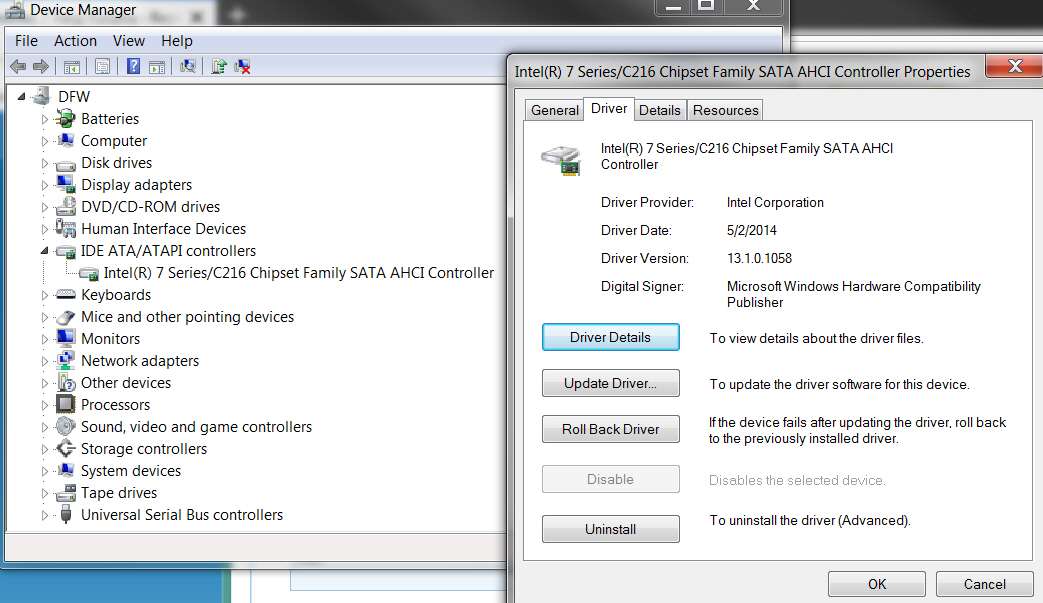Click the Display adapters icon

65,184
